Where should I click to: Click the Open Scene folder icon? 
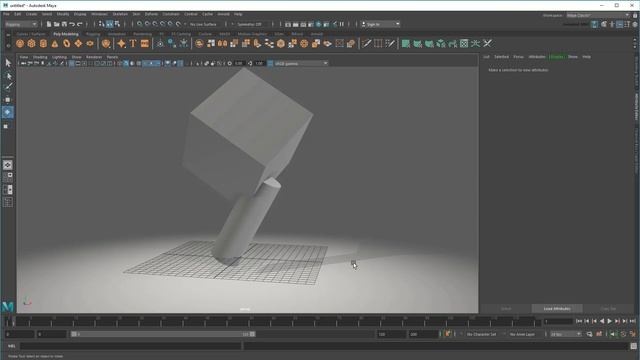[x=56, y=24]
